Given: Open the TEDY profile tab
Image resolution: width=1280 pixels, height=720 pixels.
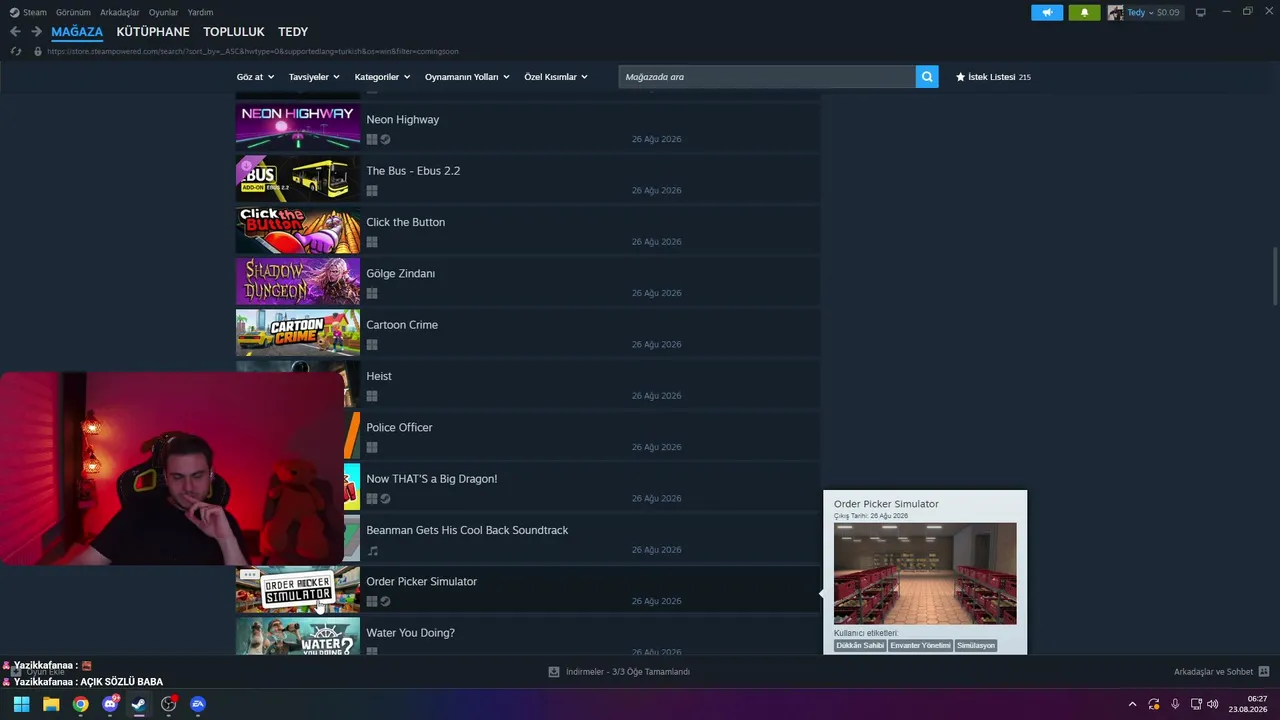Looking at the screenshot, I should tap(293, 32).
